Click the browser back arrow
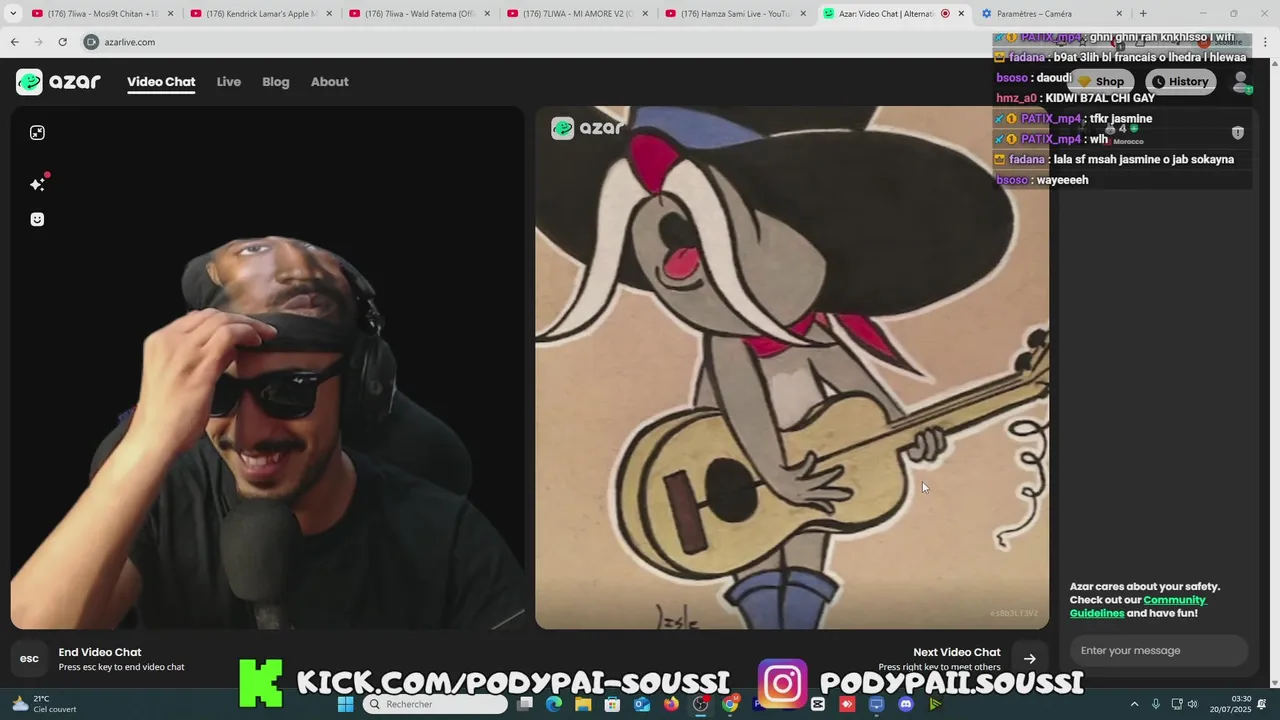 point(14,42)
